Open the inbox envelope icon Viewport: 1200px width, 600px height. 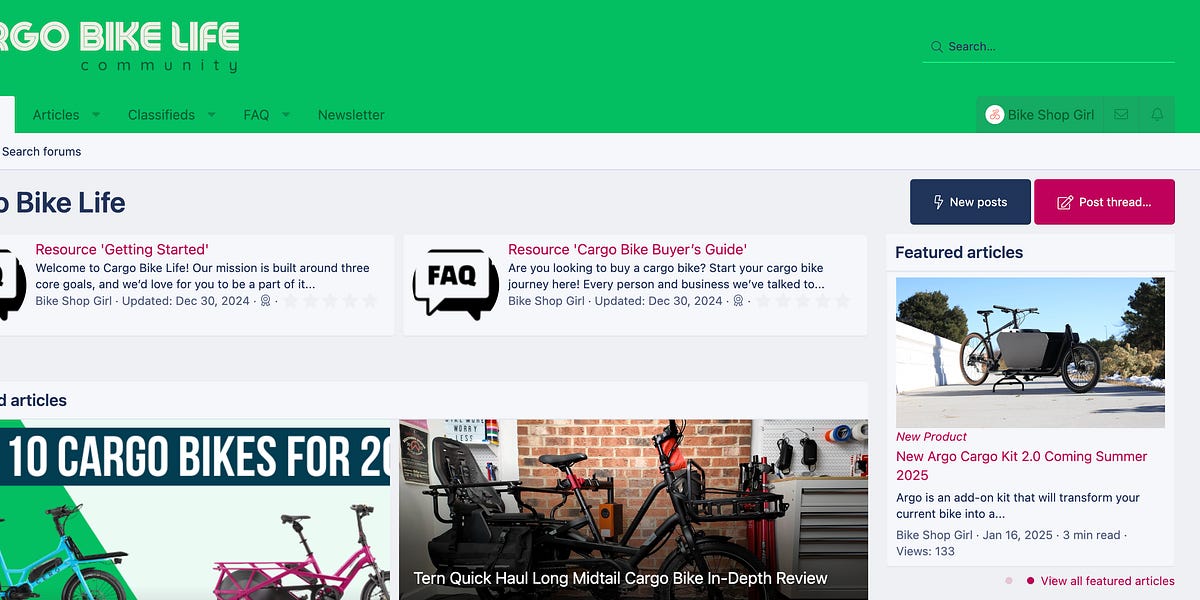tap(1121, 115)
